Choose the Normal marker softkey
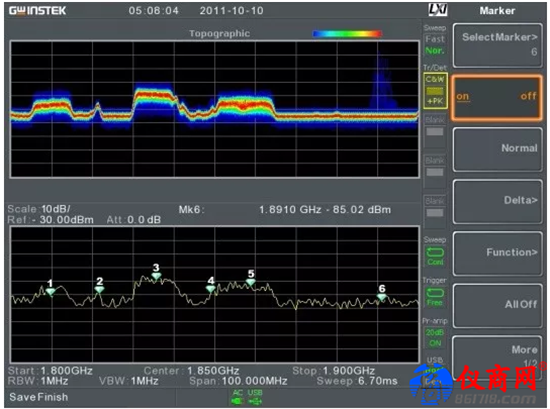550x409 pixels. (x=497, y=149)
